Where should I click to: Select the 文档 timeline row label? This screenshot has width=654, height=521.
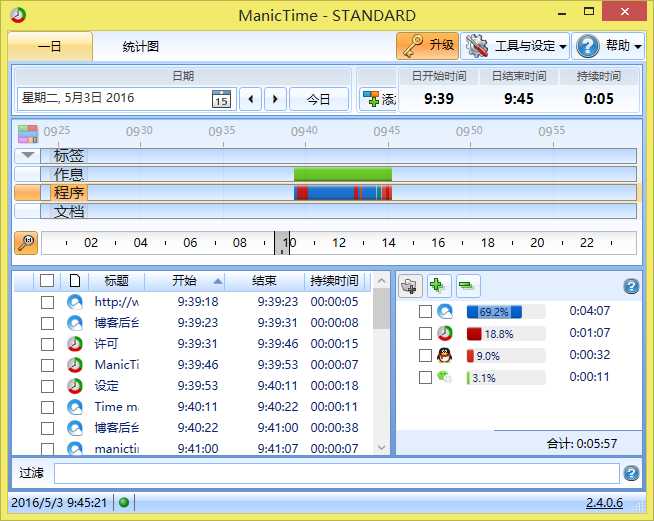(x=69, y=211)
